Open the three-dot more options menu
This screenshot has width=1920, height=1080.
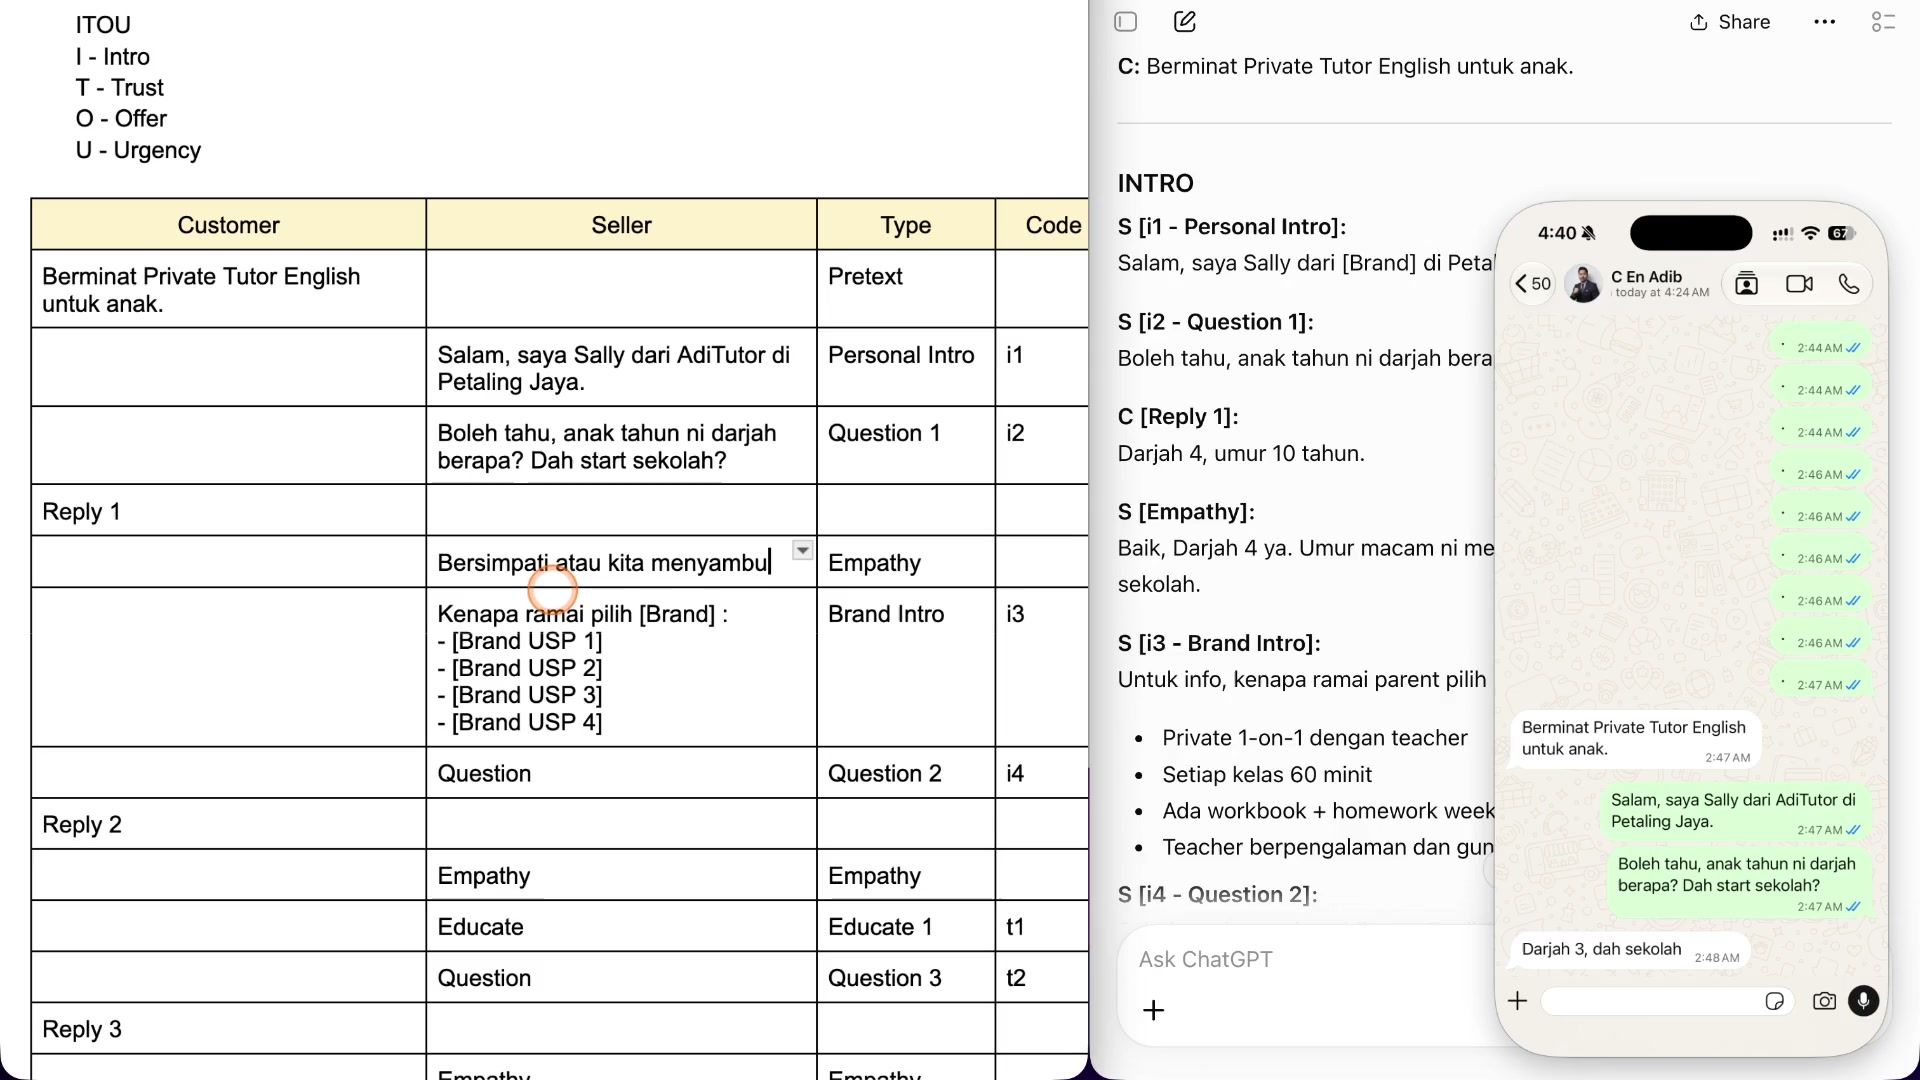[x=1825, y=22]
